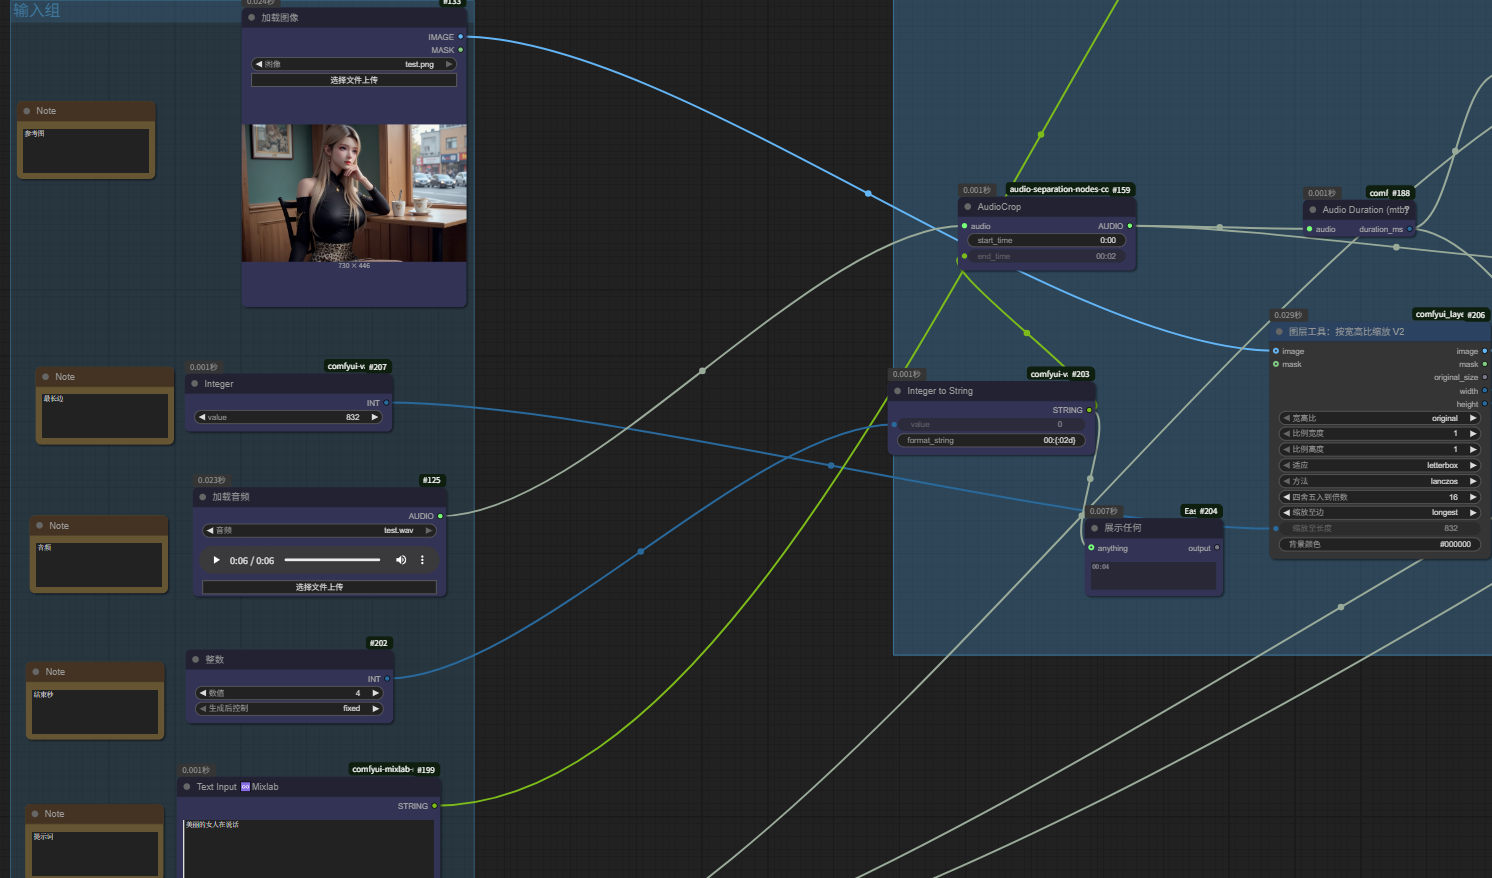Increase Integer value 832 with right arrow
The height and width of the screenshot is (878, 1492).
tap(375, 417)
